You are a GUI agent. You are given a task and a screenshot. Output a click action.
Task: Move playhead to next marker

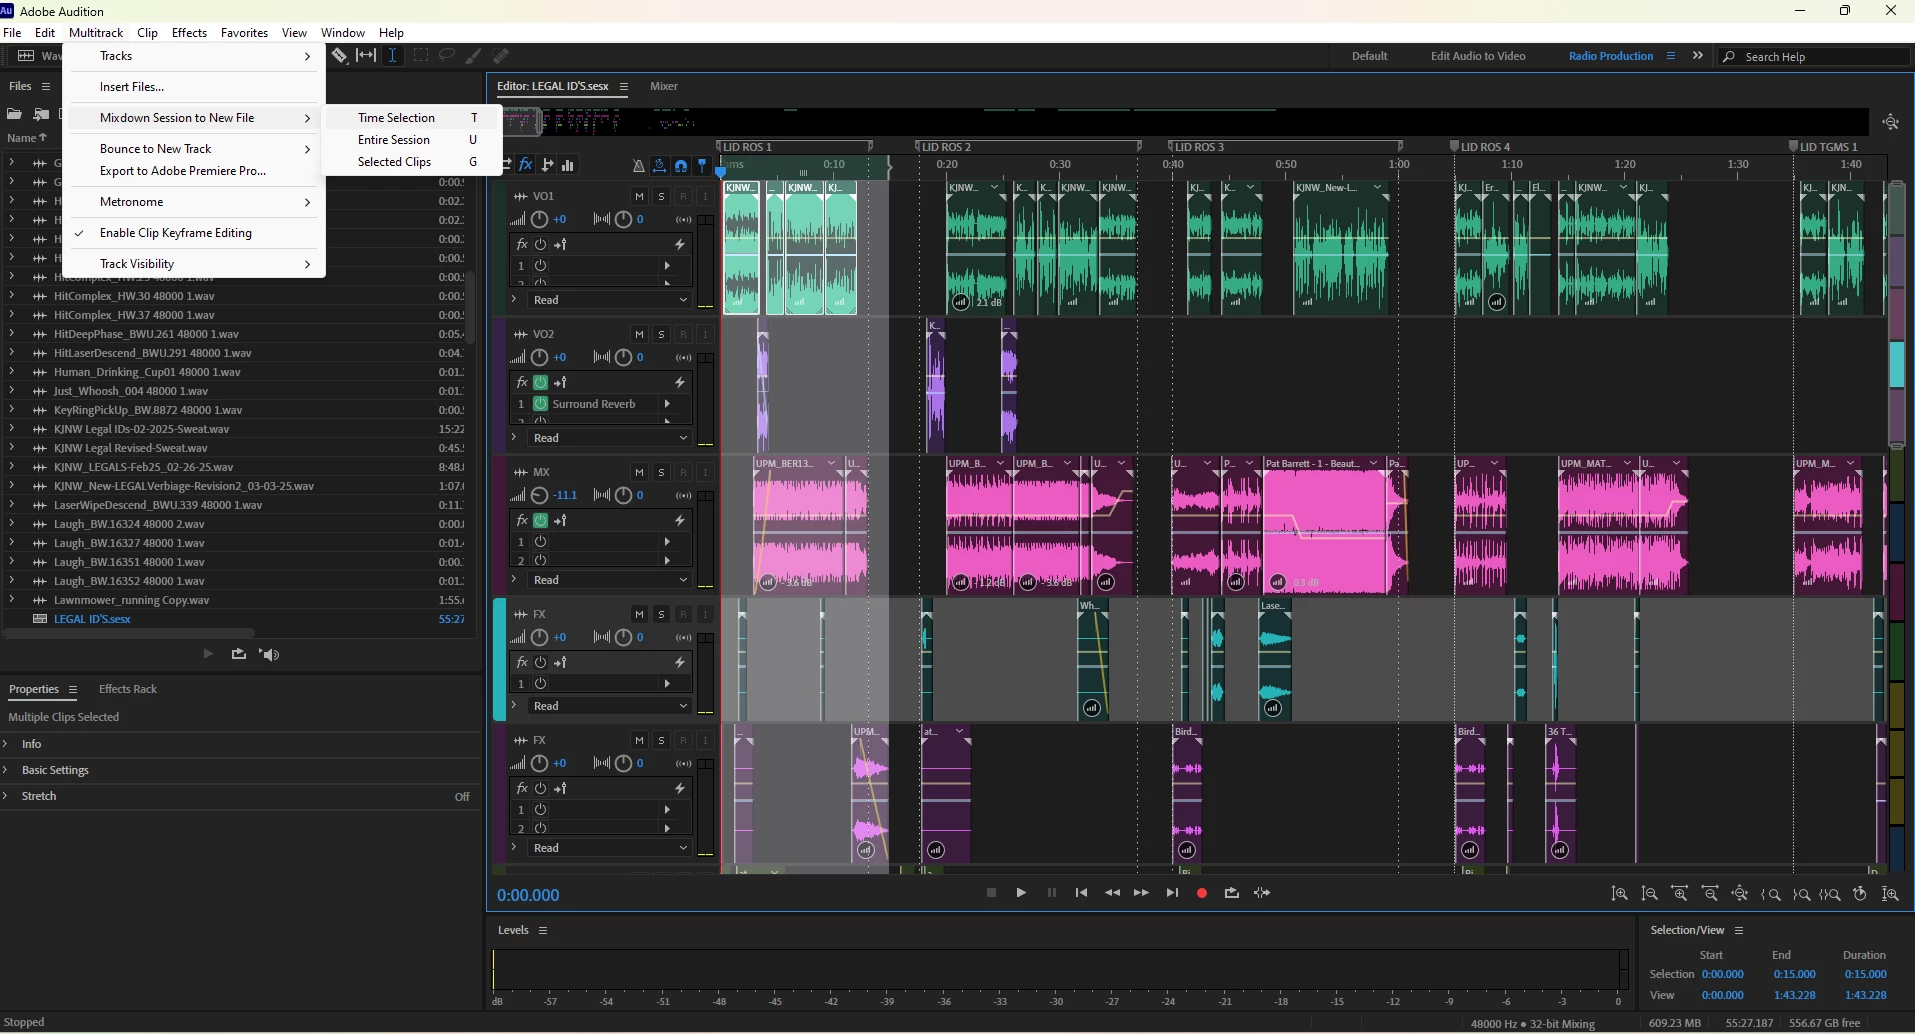(1172, 893)
